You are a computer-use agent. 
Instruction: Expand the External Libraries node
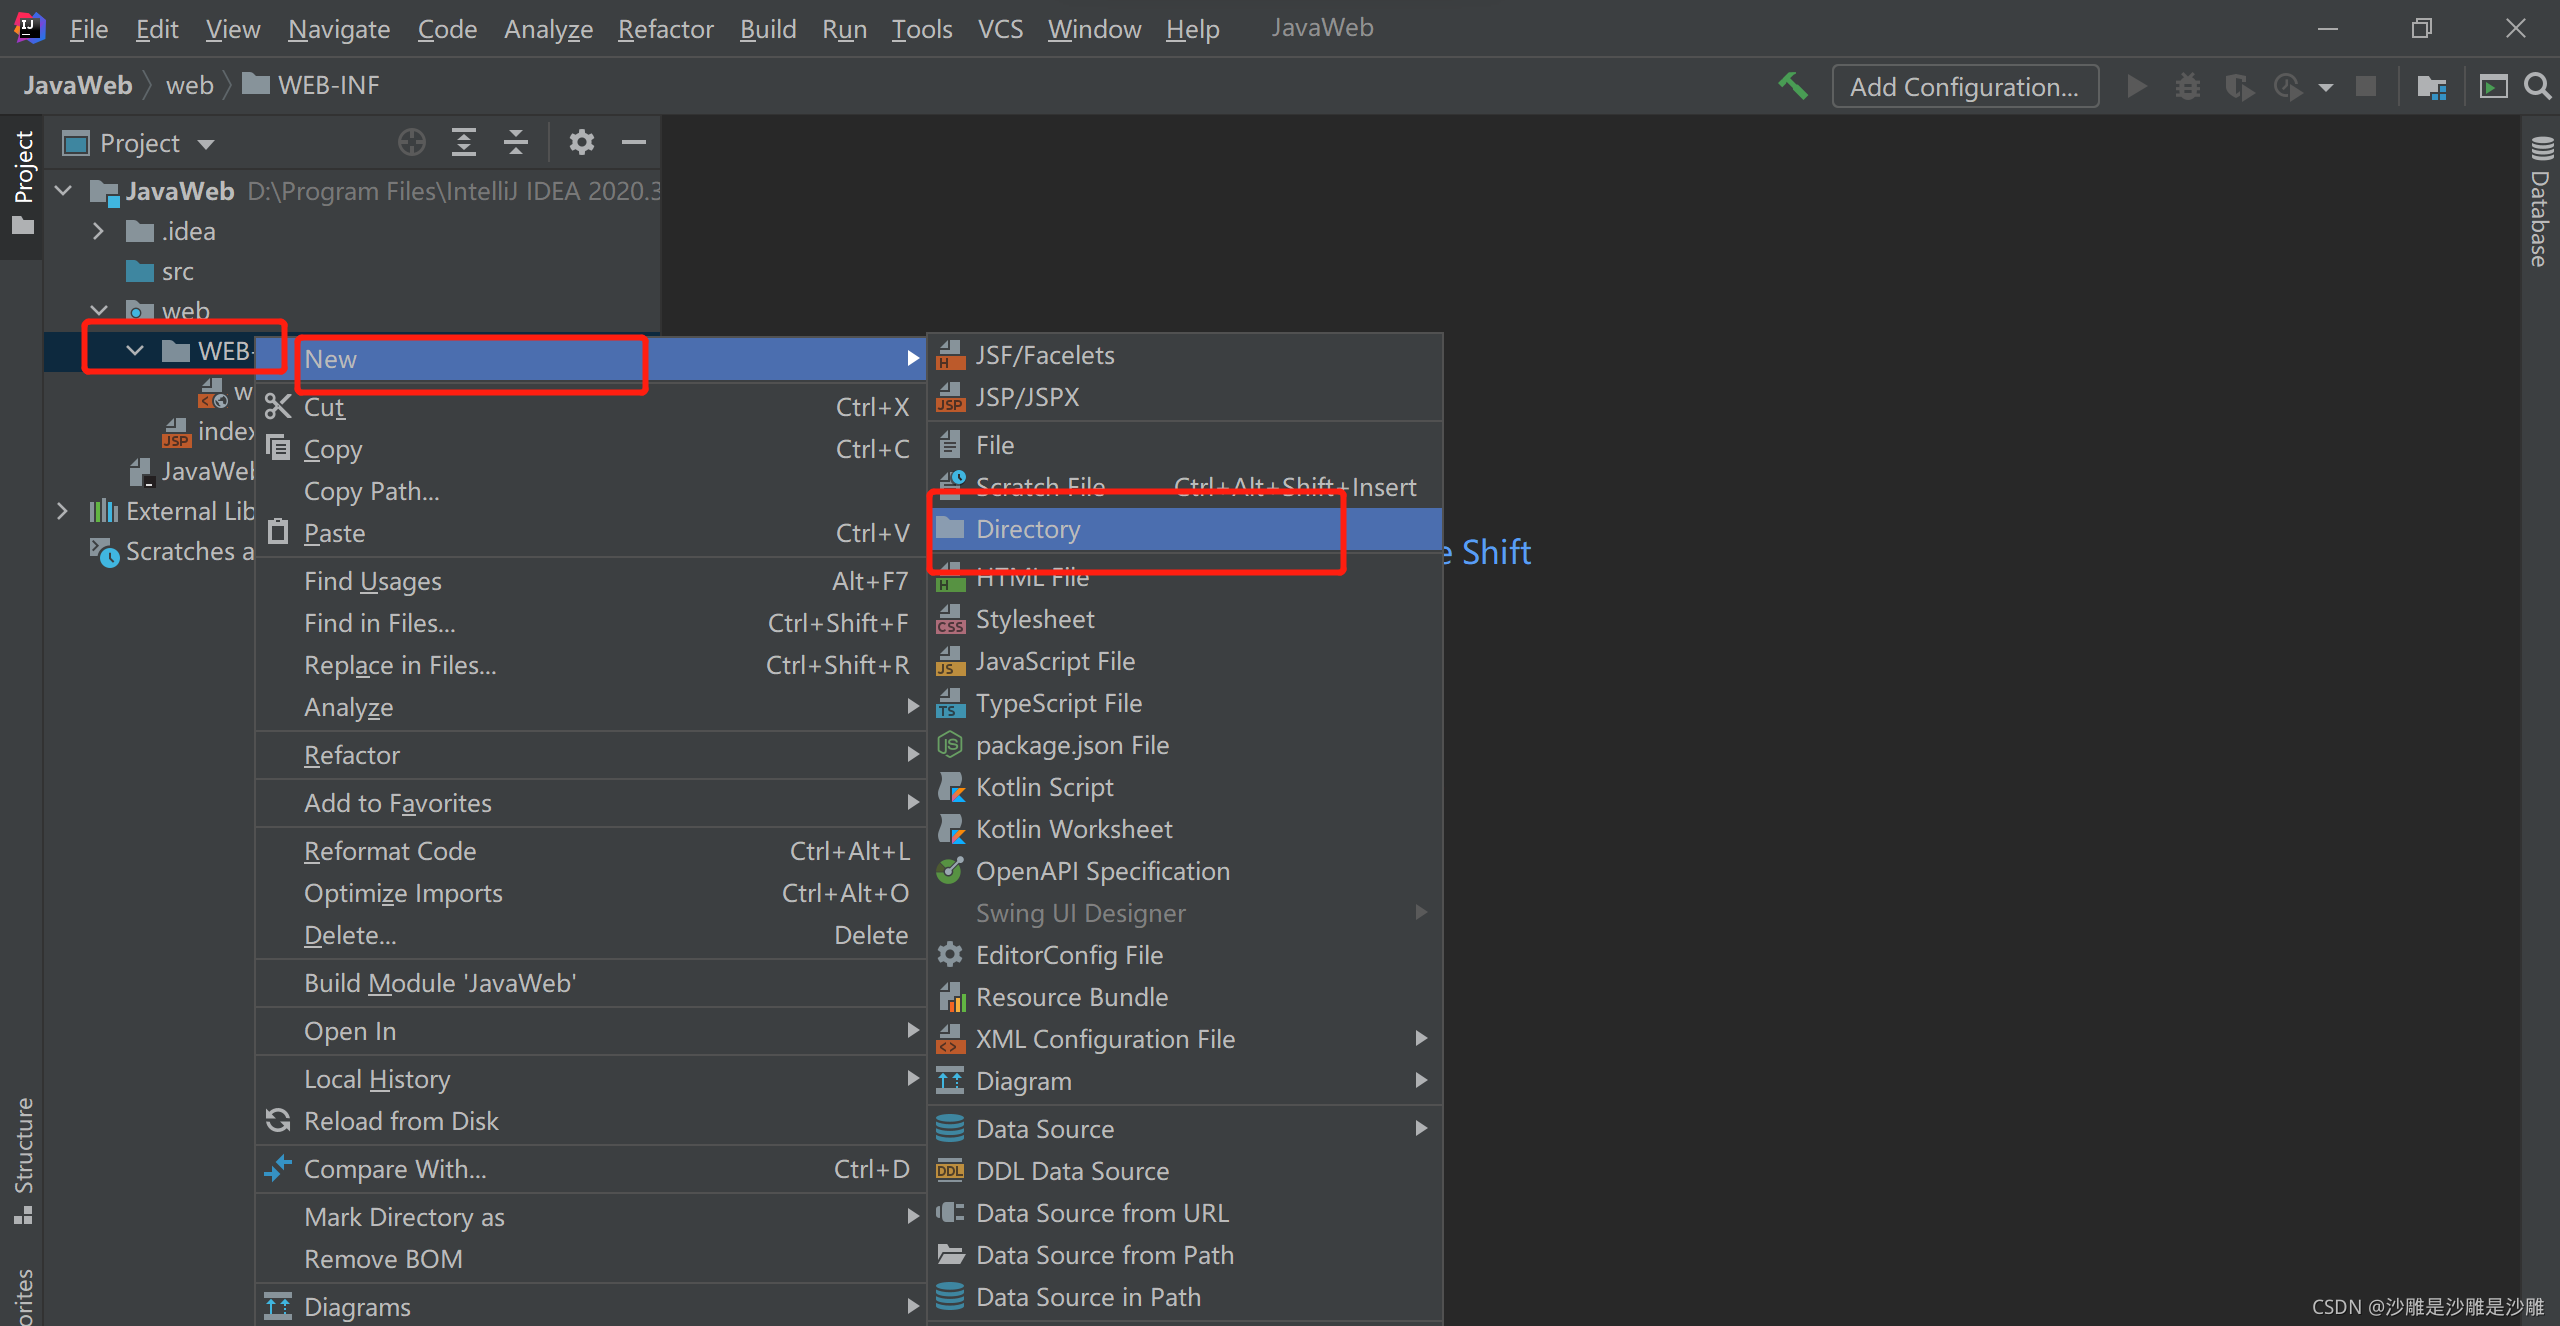click(x=63, y=511)
